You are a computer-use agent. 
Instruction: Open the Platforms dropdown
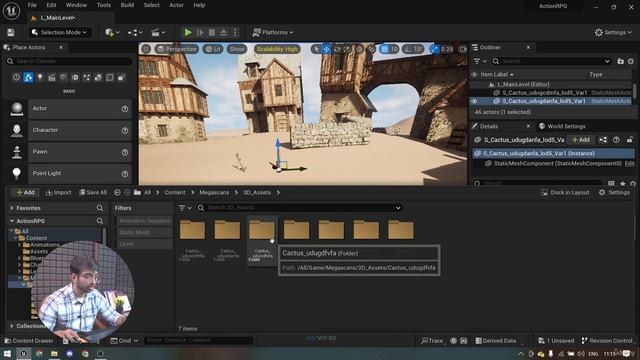point(273,32)
